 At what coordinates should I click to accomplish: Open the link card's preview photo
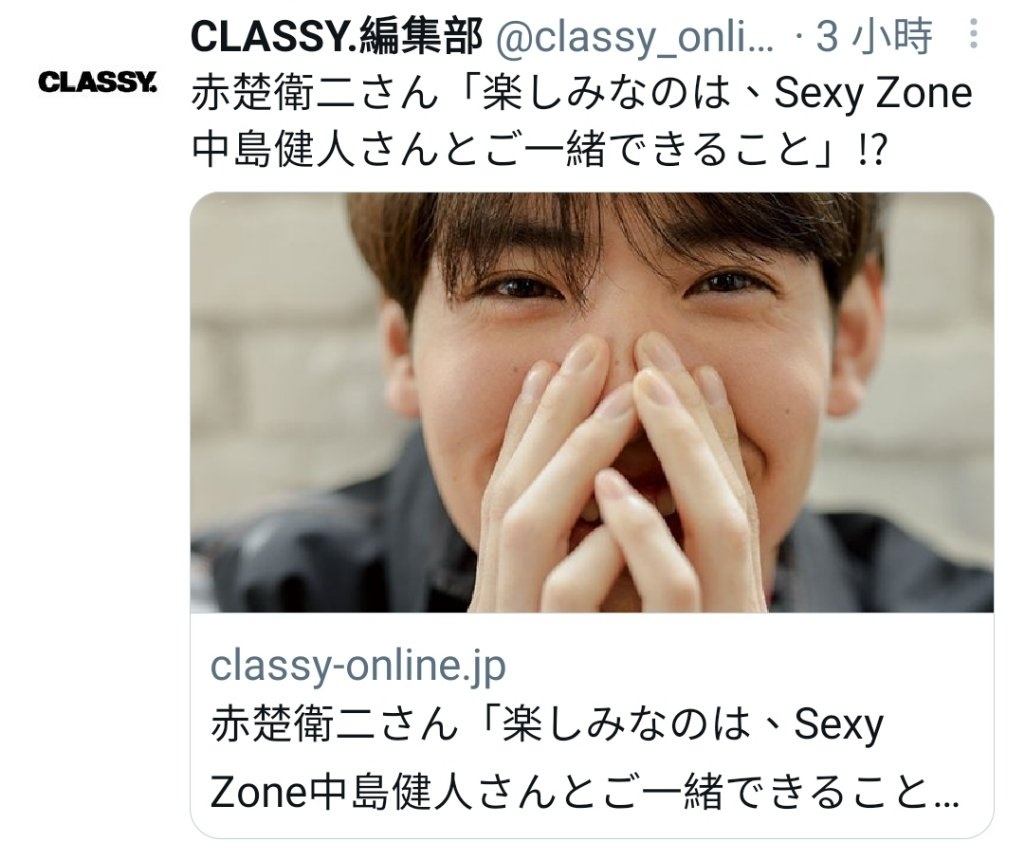point(592,402)
